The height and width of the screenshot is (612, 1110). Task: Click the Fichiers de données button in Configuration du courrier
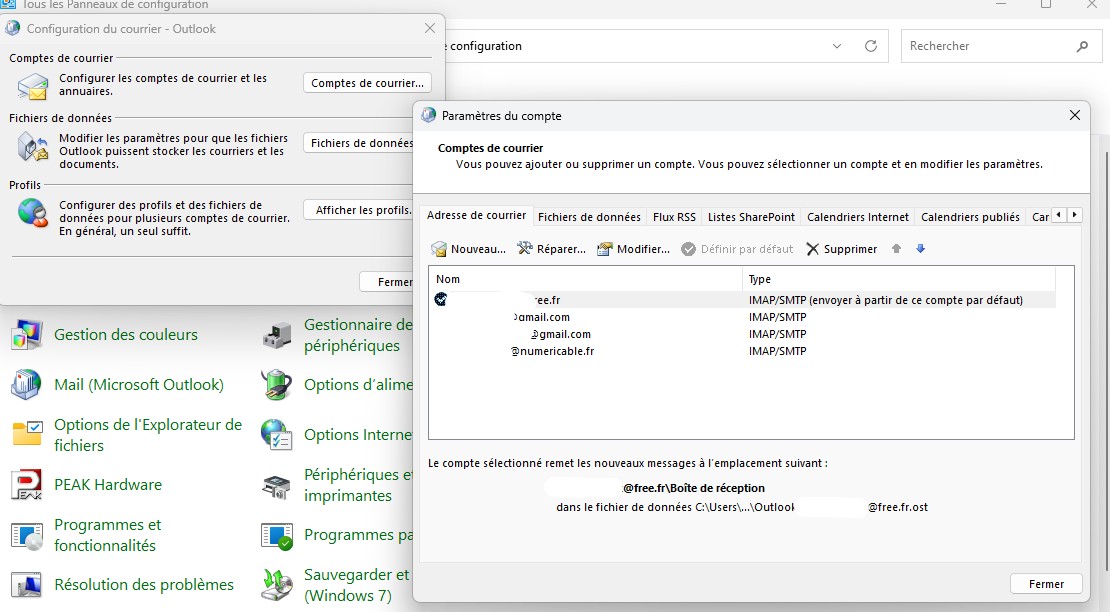coord(359,143)
